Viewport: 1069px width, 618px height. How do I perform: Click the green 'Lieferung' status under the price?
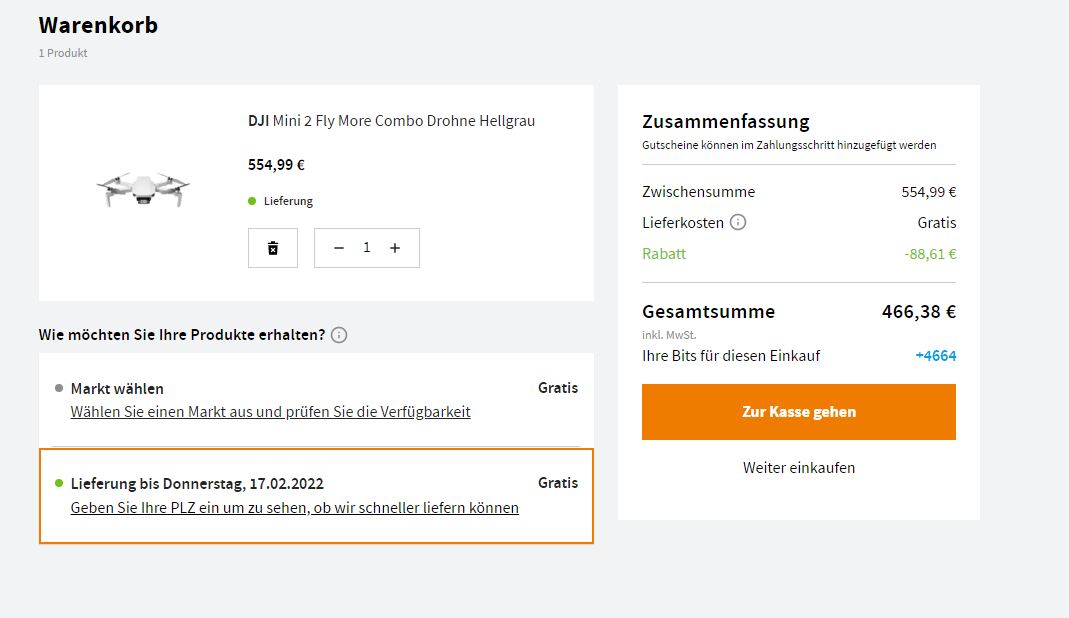tap(288, 201)
